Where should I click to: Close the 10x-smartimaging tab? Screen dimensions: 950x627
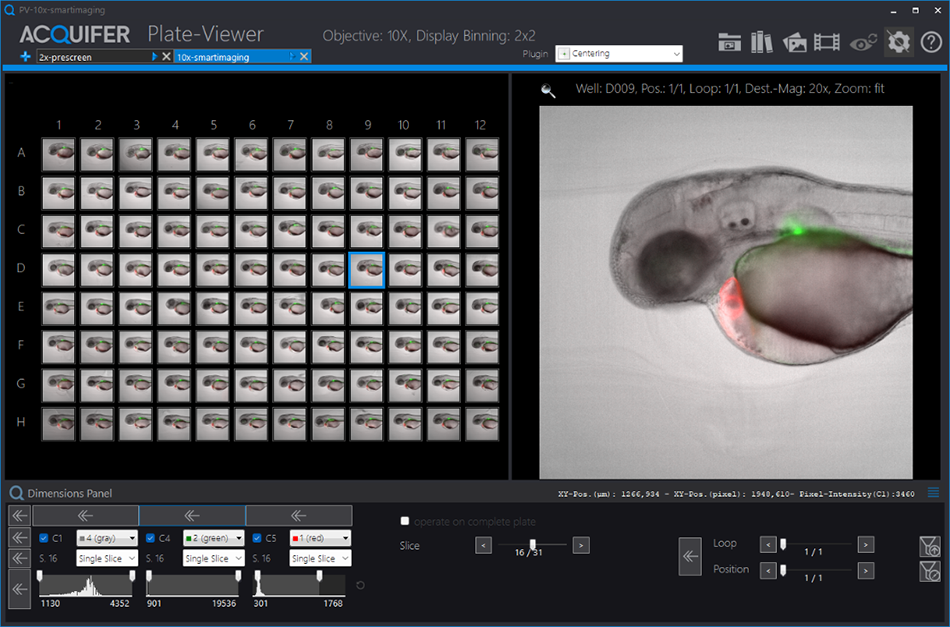point(305,57)
